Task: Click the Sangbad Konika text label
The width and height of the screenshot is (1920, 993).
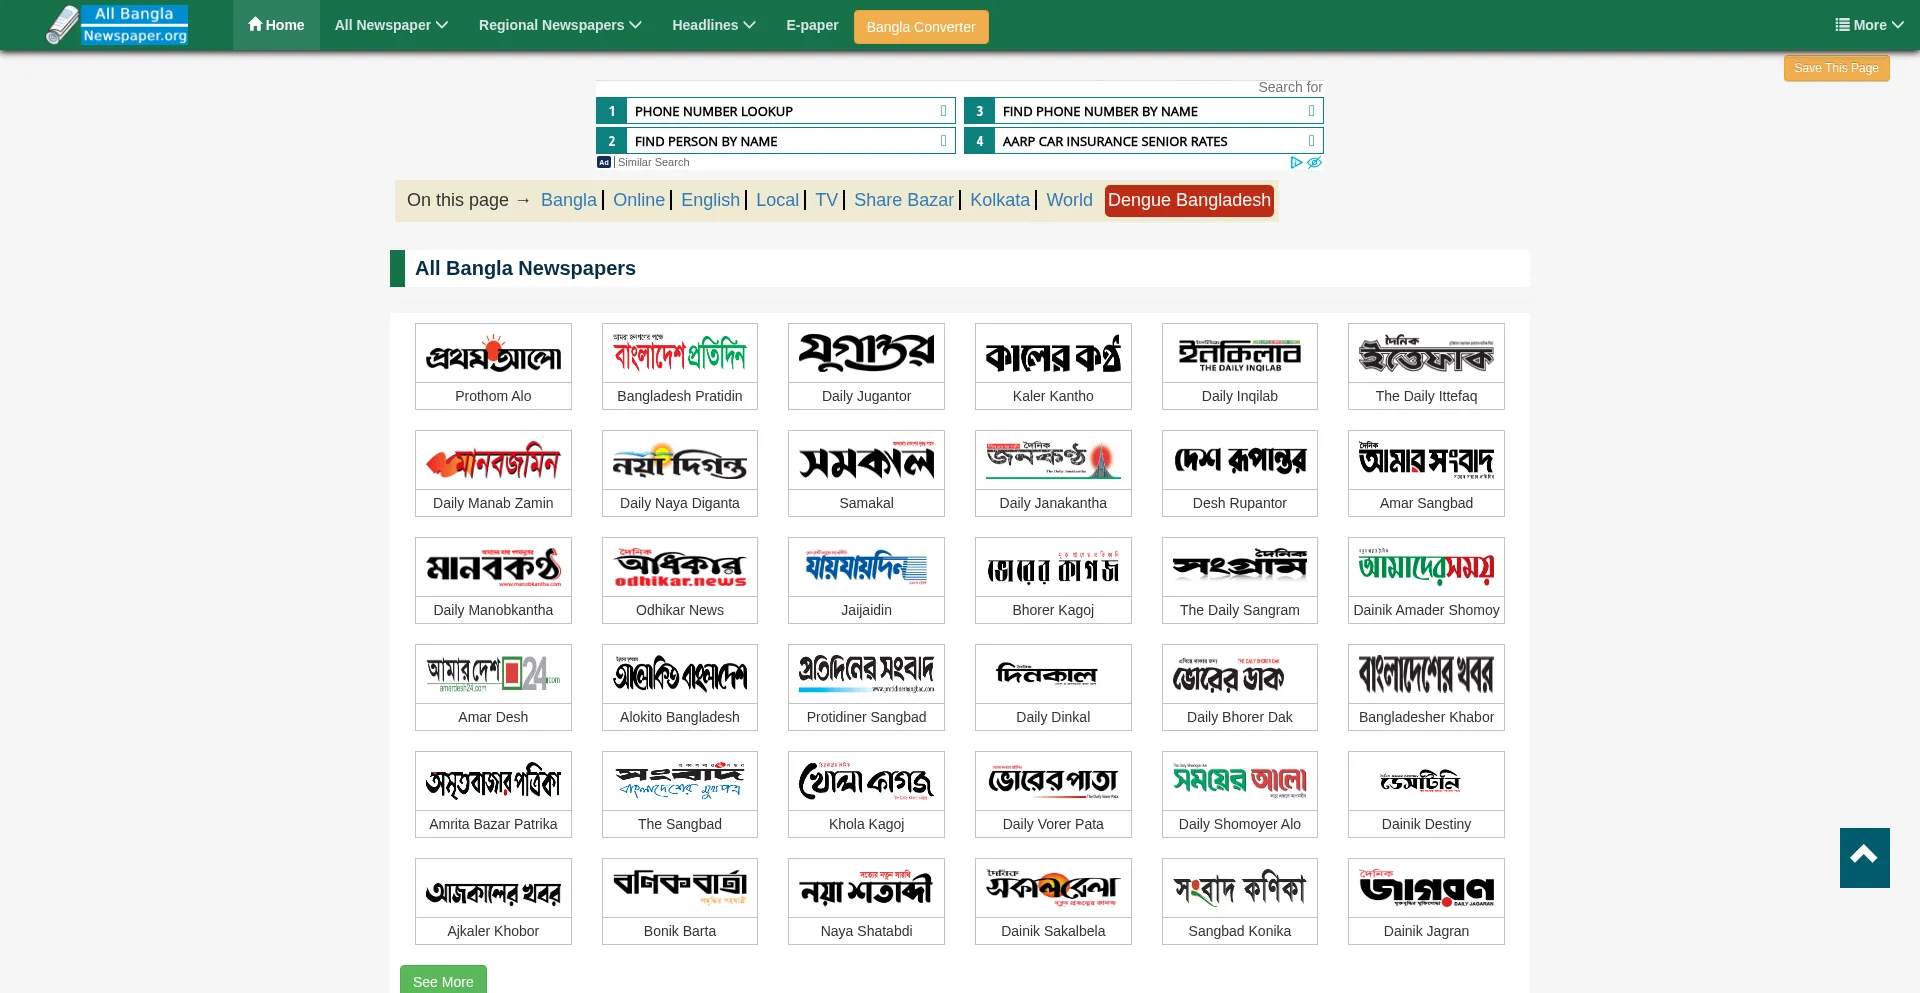Action: click(1240, 931)
